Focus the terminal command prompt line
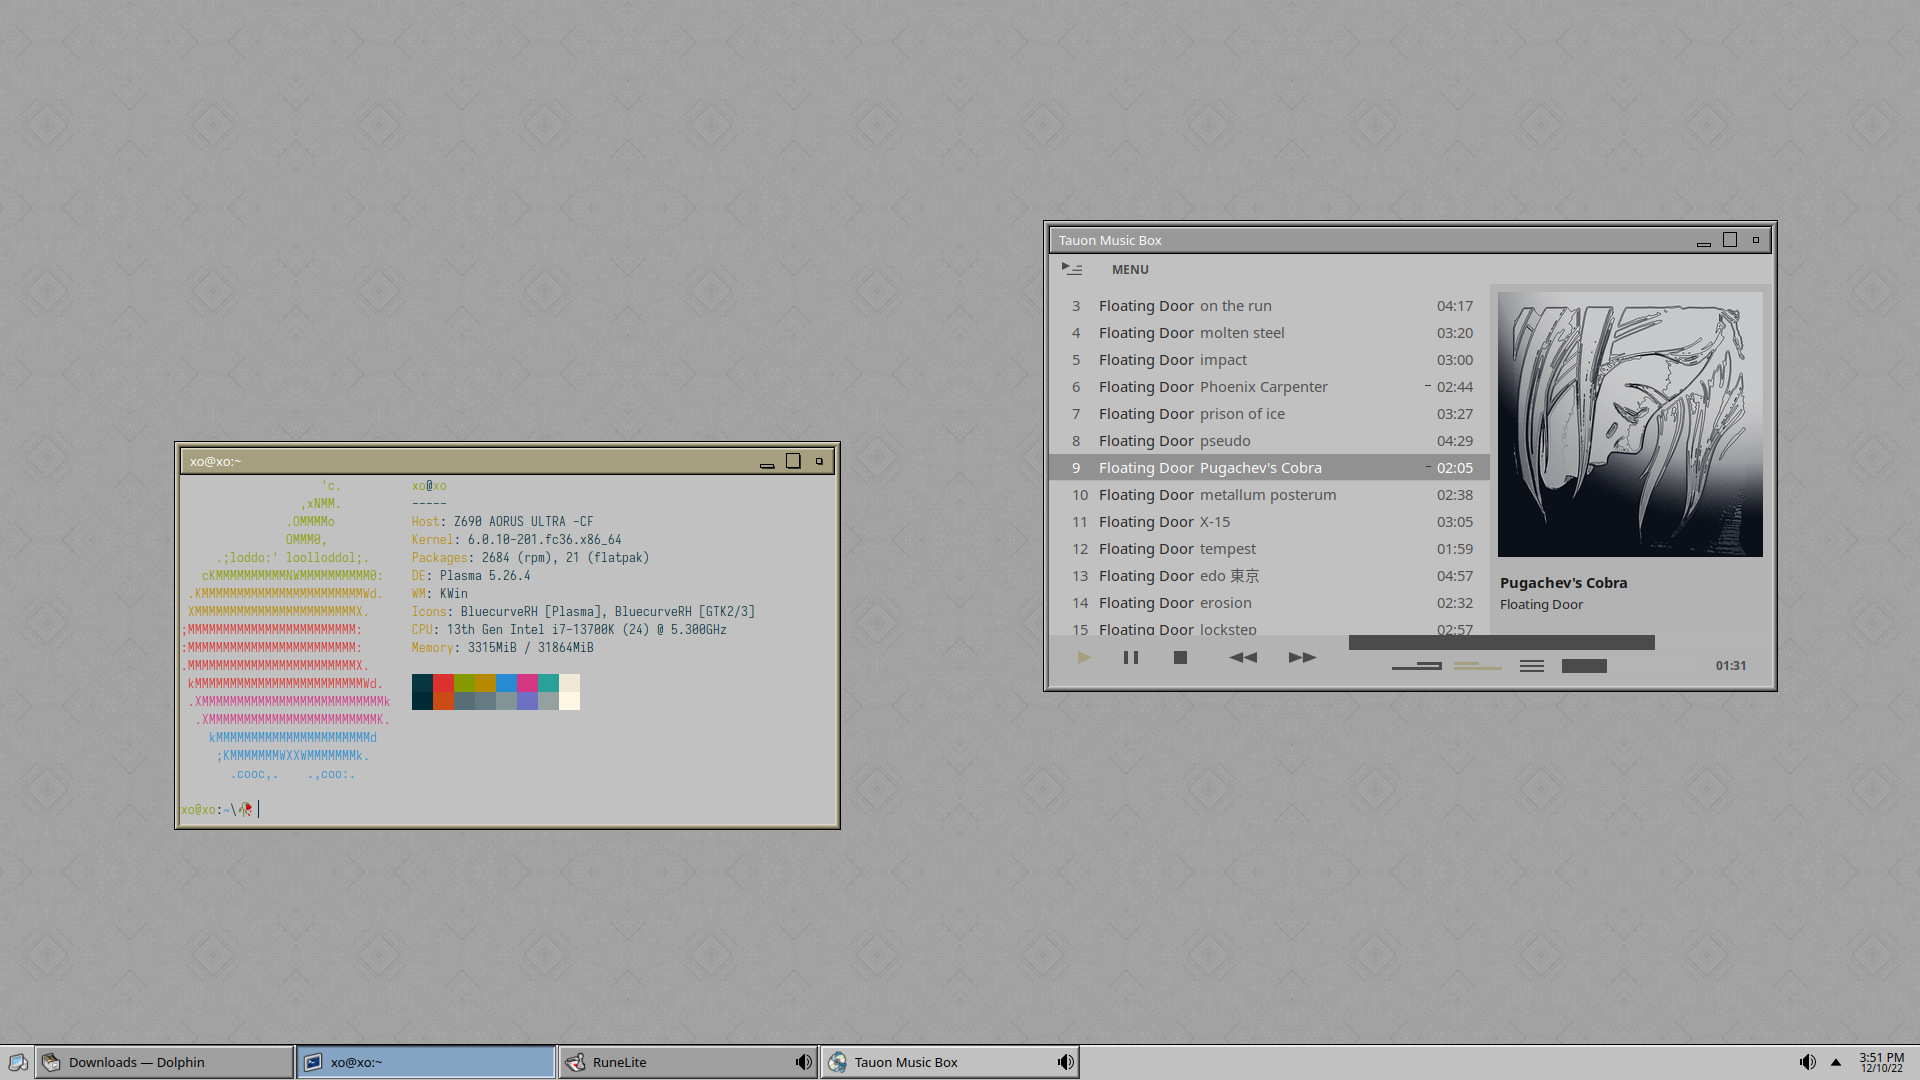The height and width of the screenshot is (1080, 1920). pos(508,809)
